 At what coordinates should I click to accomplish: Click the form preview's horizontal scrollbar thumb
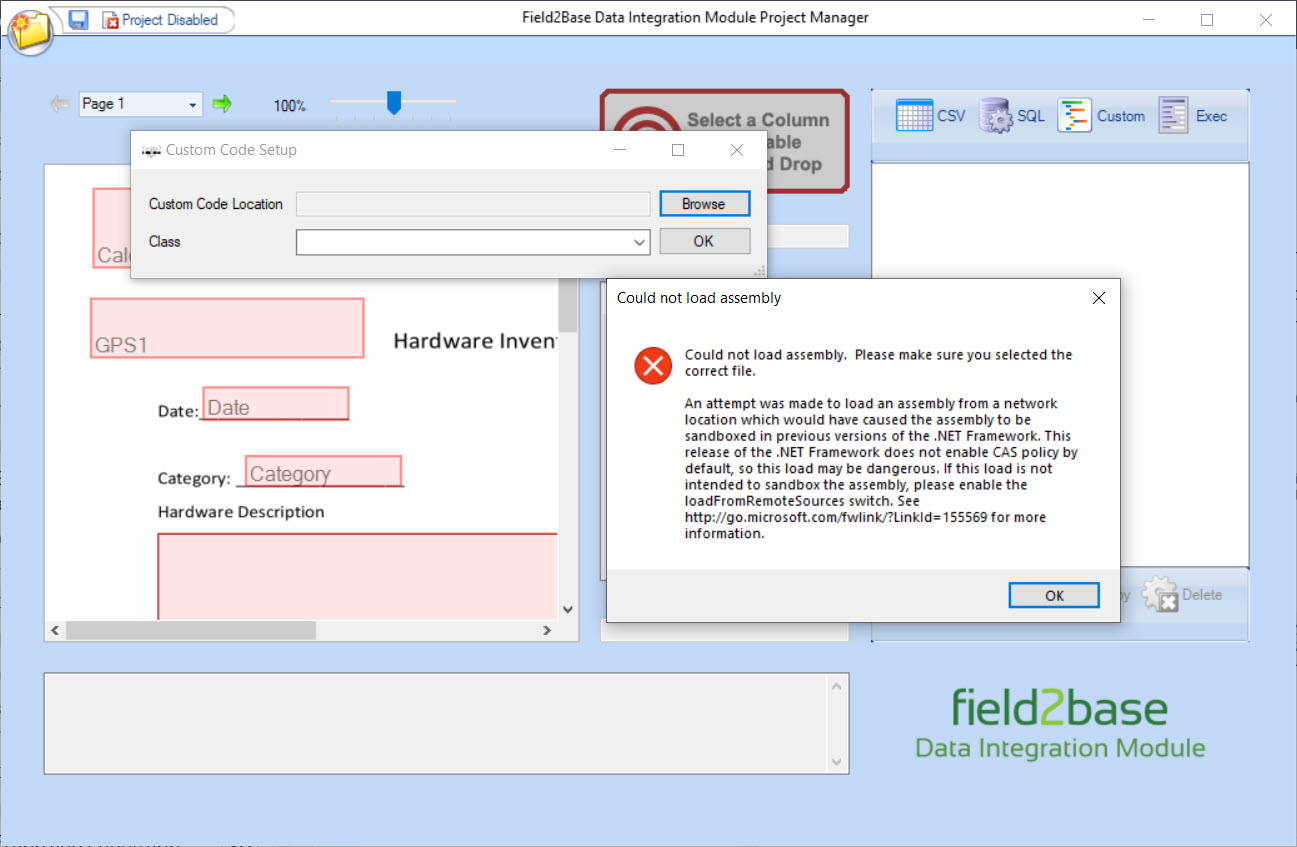tap(190, 631)
